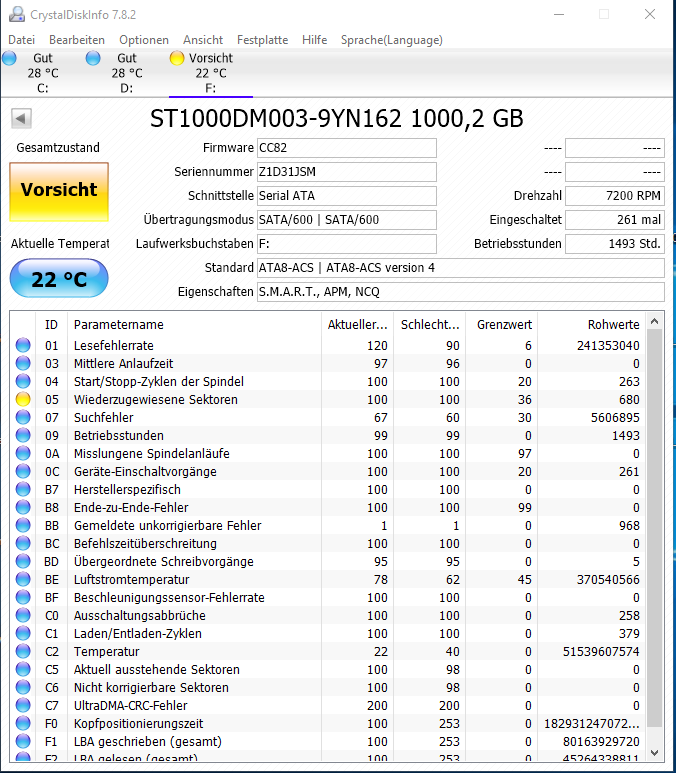Select the yellow Vorsicht orb for drive F:
Image resolution: width=676 pixels, height=773 pixels.
click(x=177, y=58)
